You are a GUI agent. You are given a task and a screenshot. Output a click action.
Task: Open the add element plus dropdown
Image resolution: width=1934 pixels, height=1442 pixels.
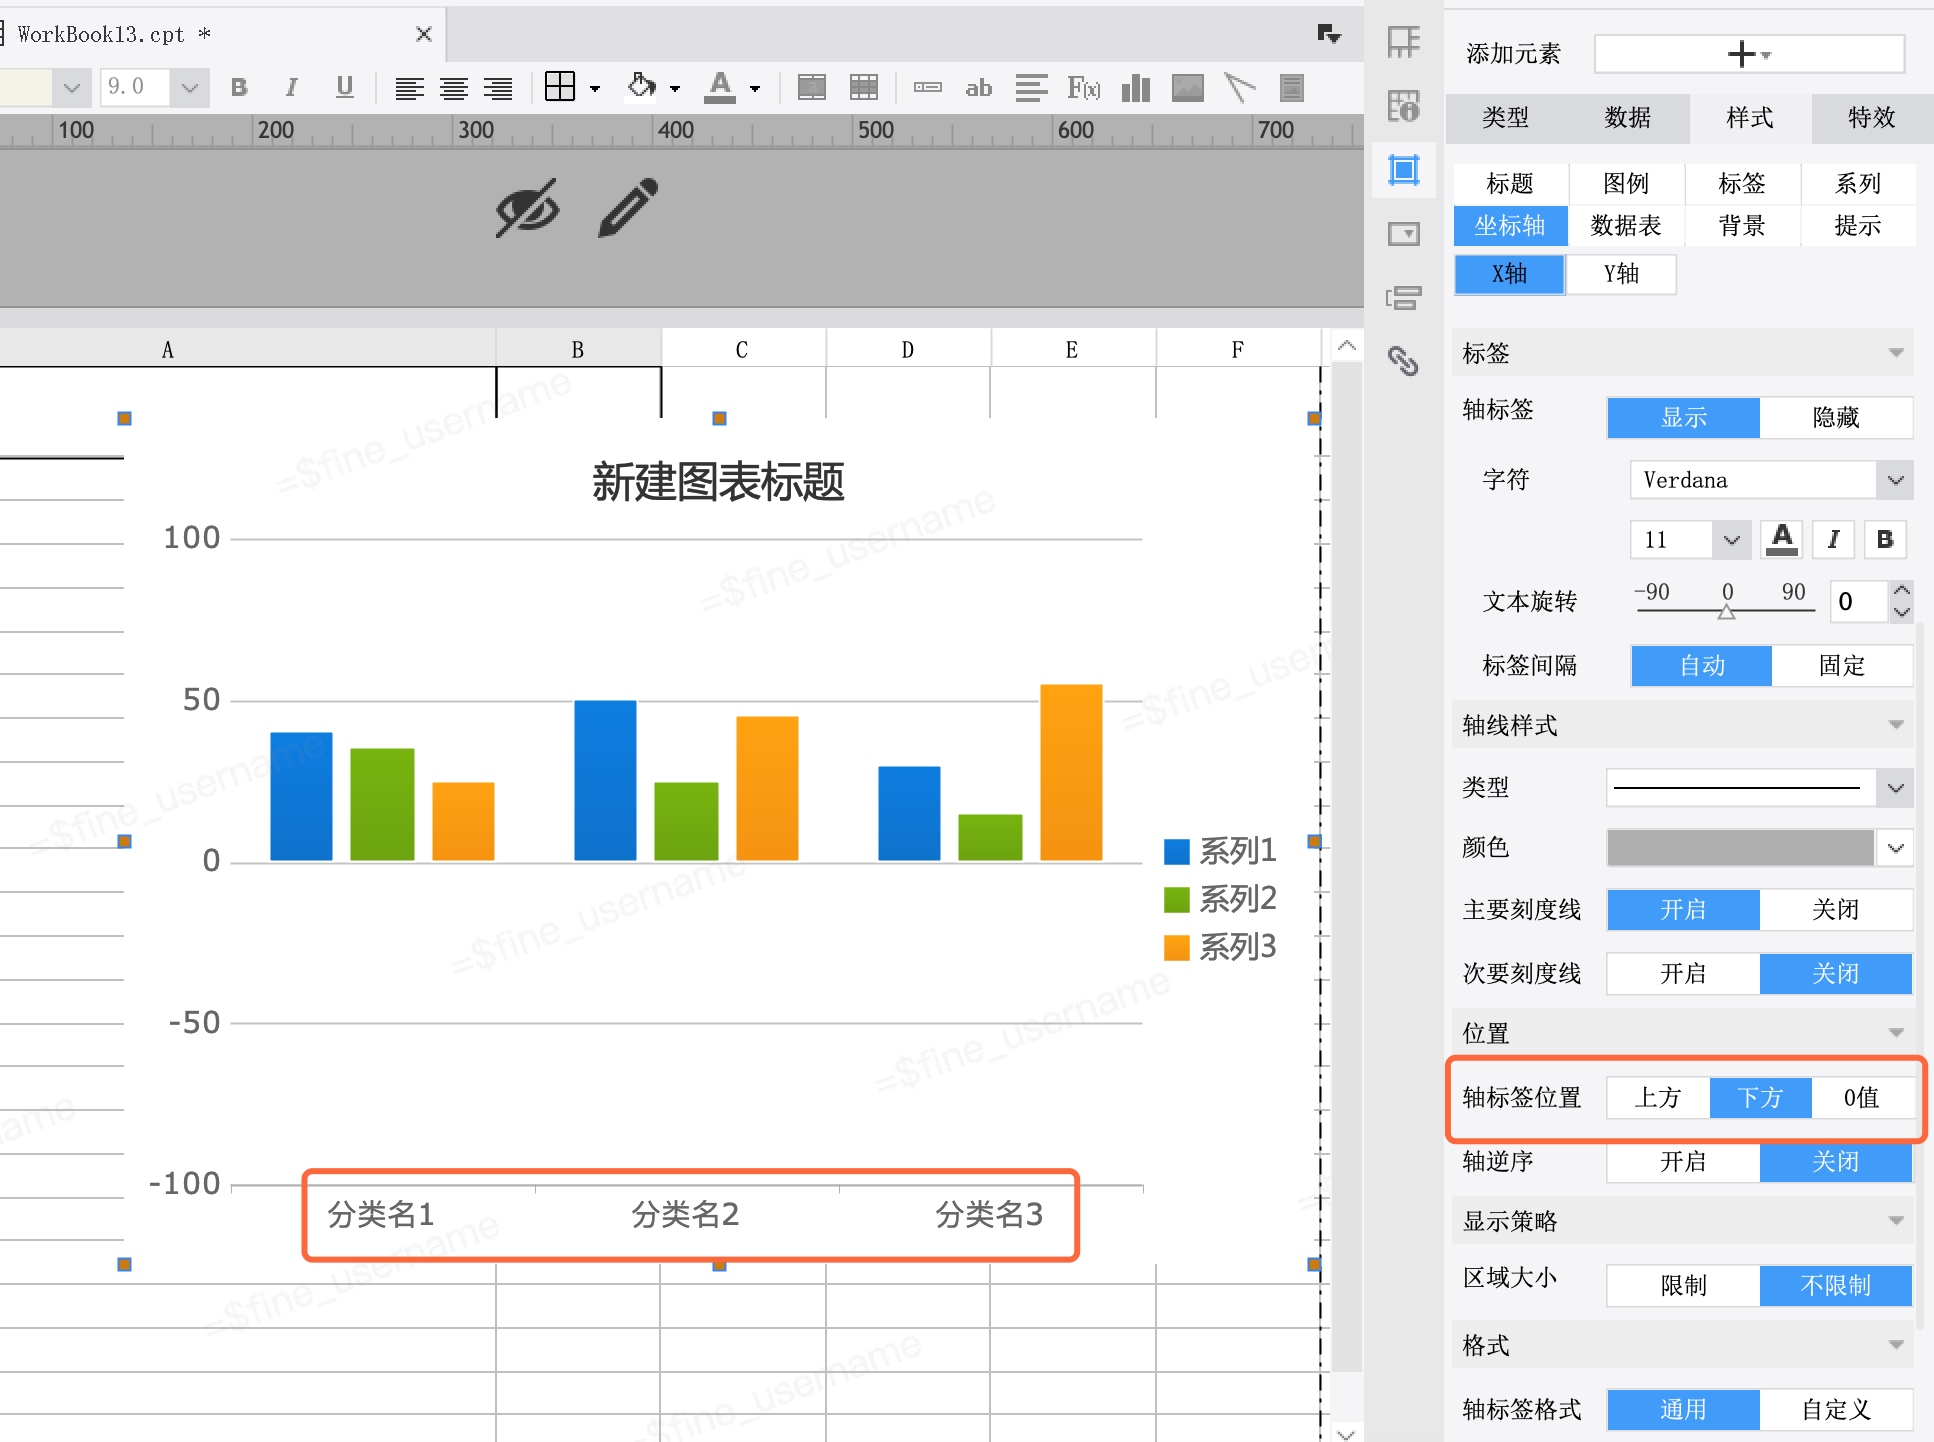click(1749, 54)
